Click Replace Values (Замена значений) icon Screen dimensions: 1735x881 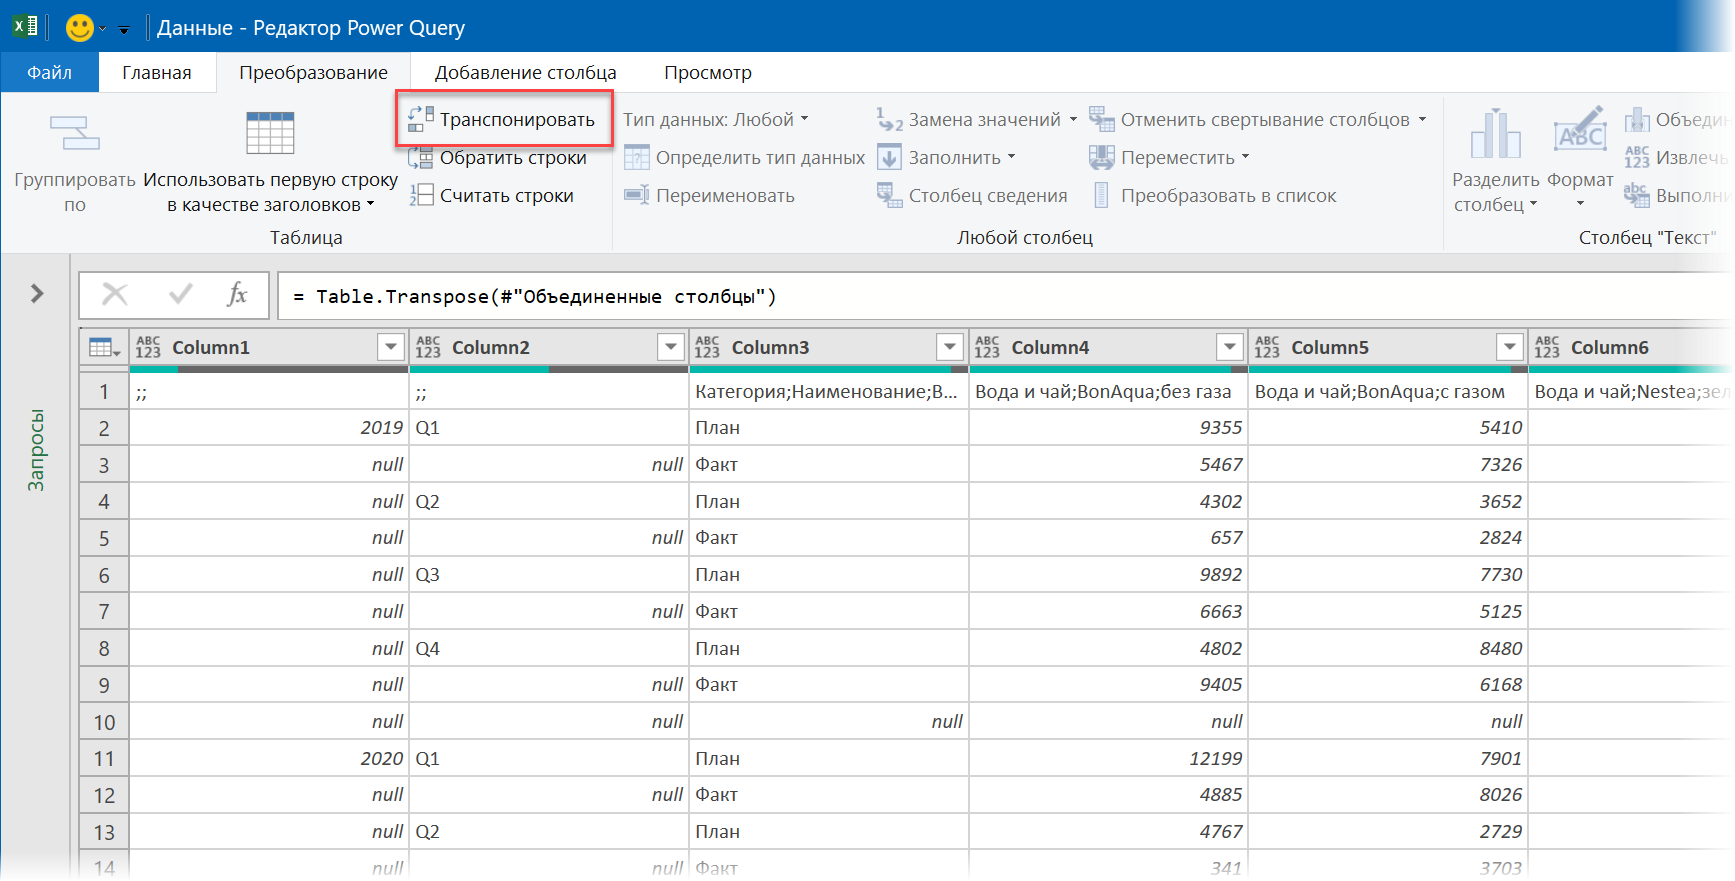(x=889, y=119)
